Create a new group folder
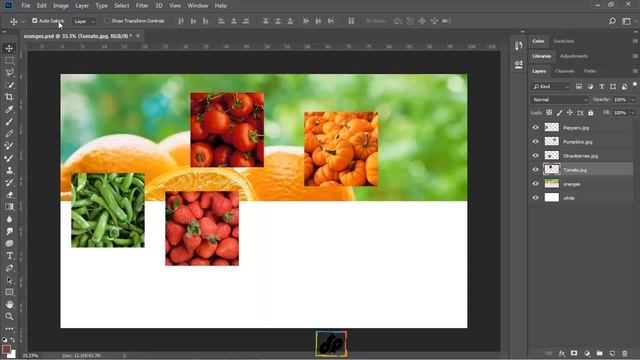Image resolution: width=640 pixels, height=360 pixels. click(x=599, y=353)
